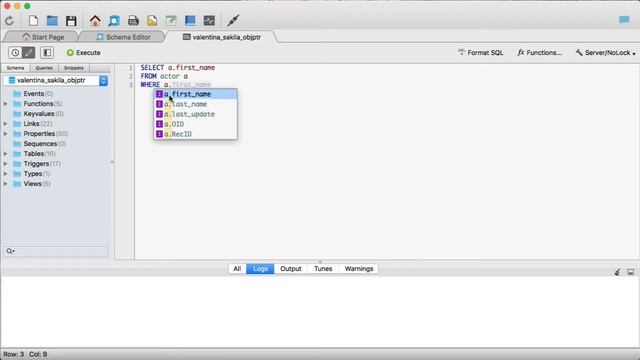Switch log panel to Warnings
This screenshot has width=640, height=360.
359,269
